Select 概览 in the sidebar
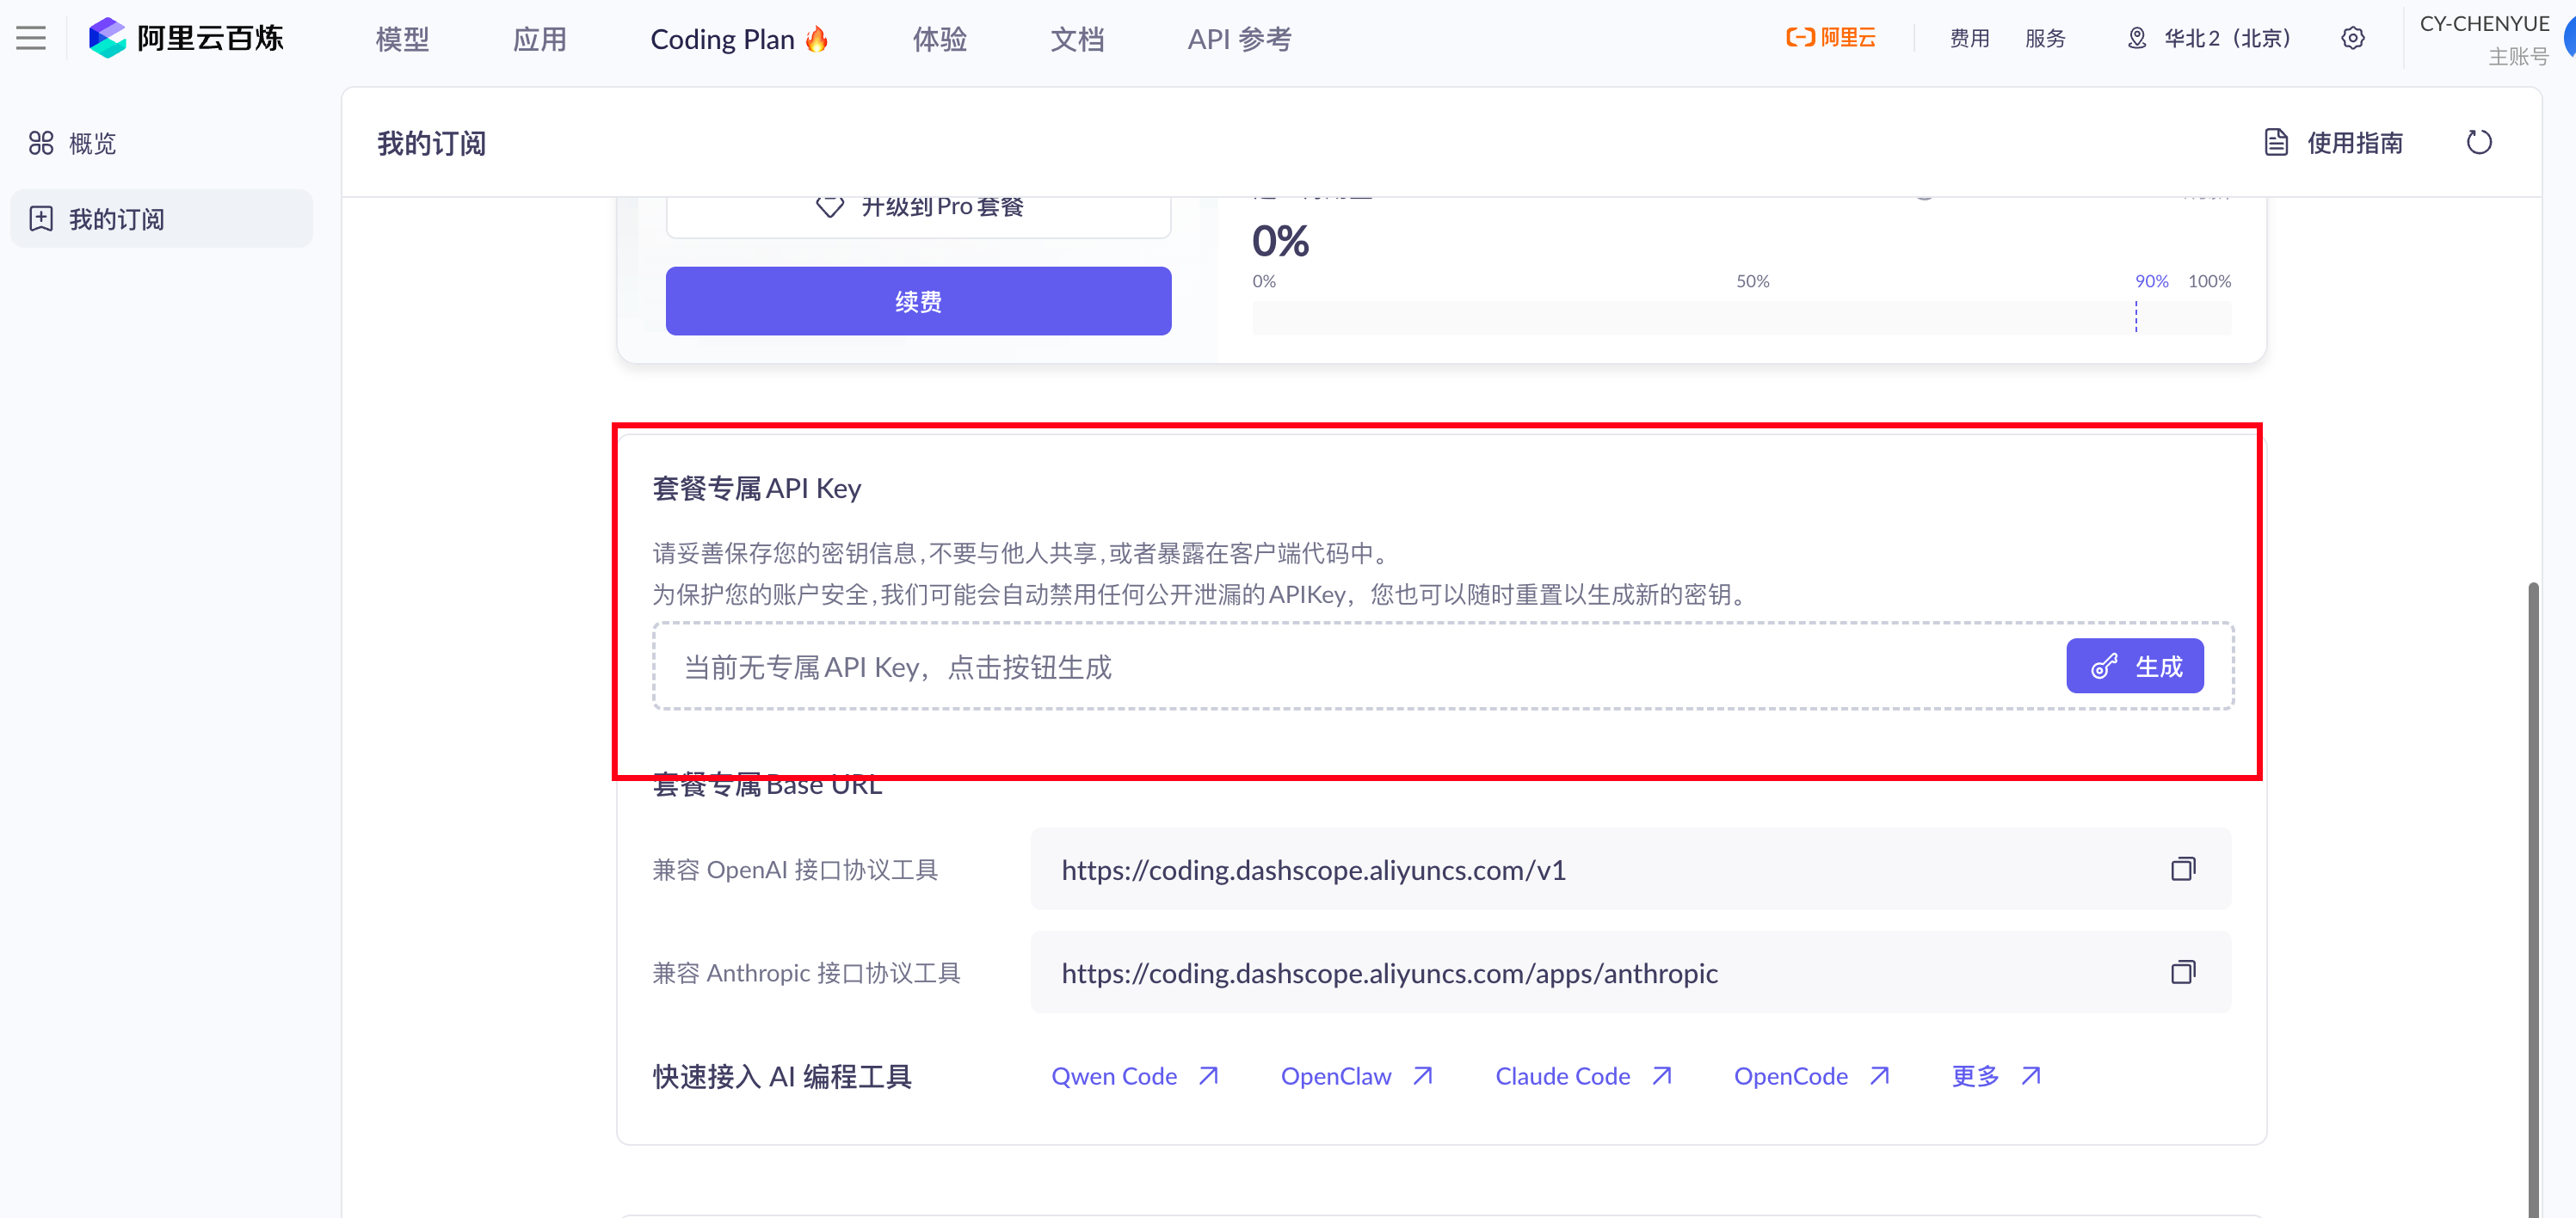The width and height of the screenshot is (2576, 1218). tap(92, 143)
